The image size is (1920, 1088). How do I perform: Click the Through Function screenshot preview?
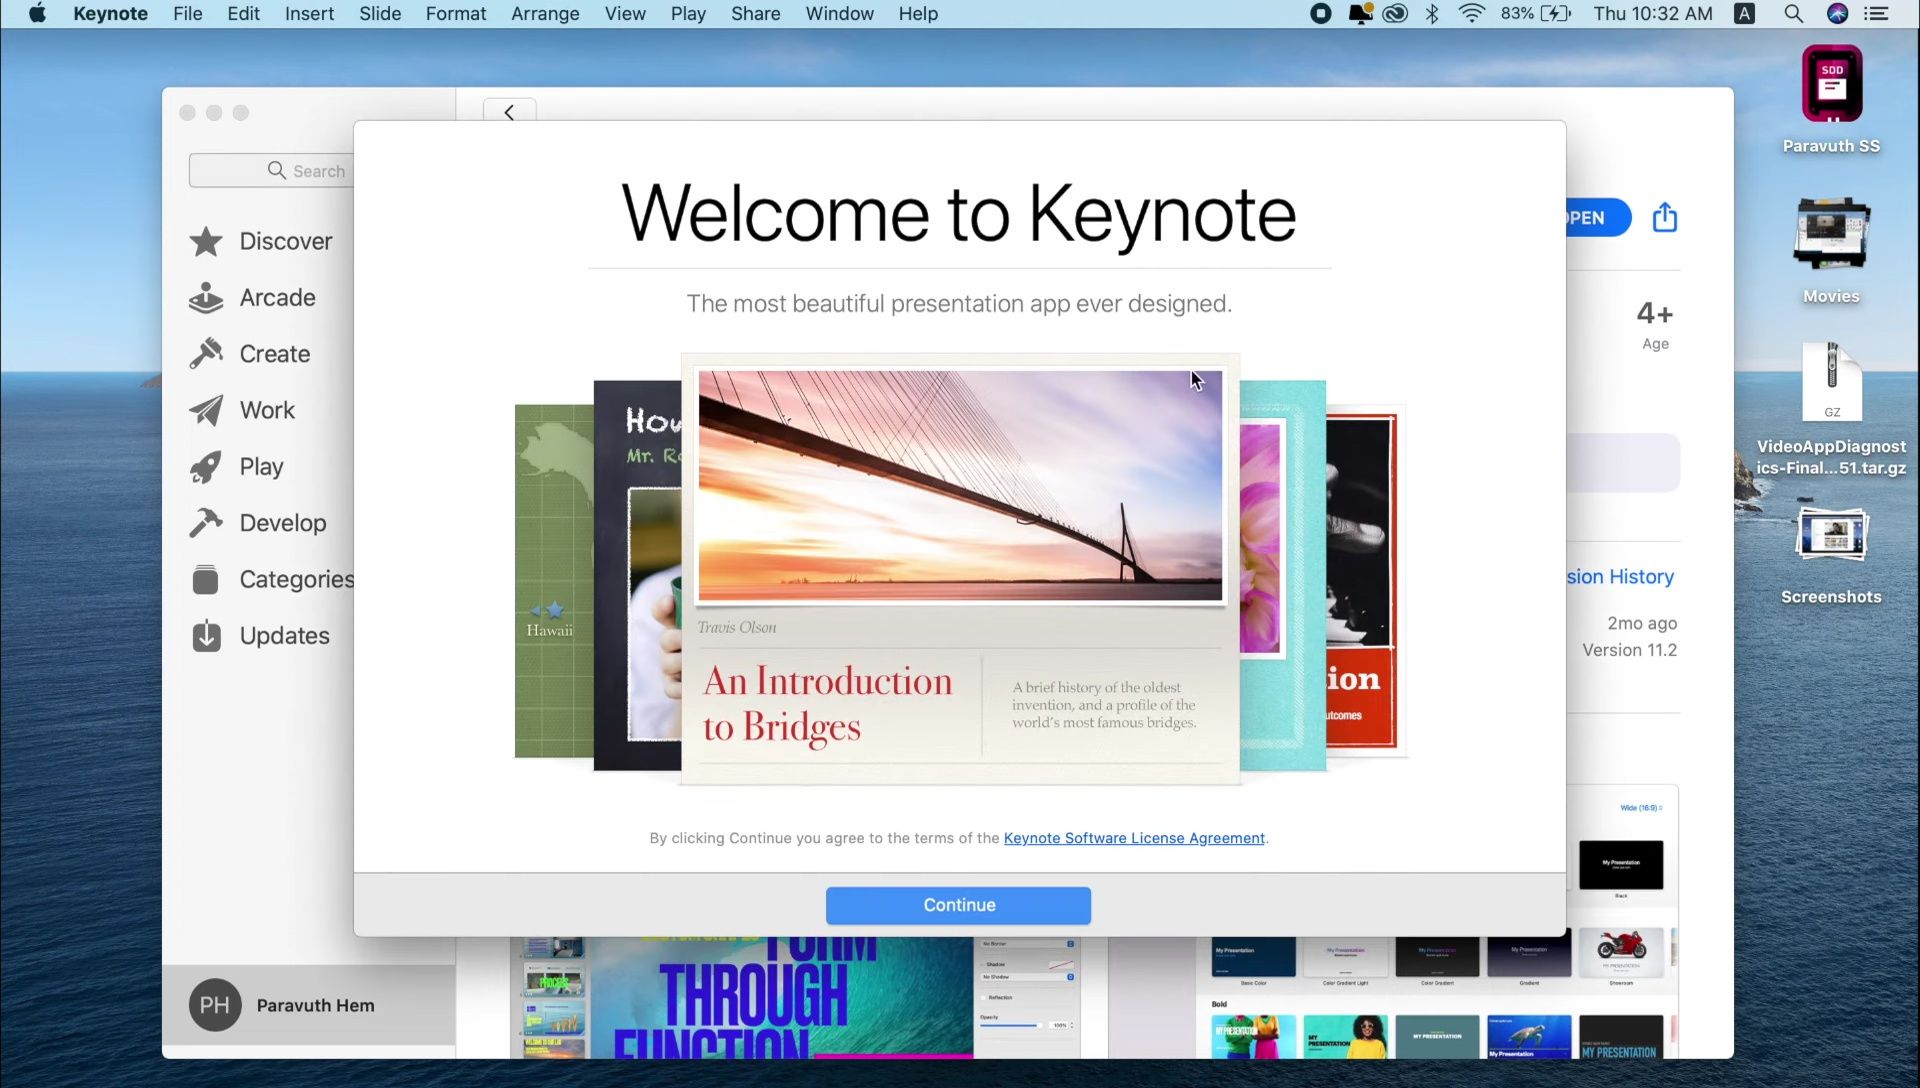tap(780, 998)
